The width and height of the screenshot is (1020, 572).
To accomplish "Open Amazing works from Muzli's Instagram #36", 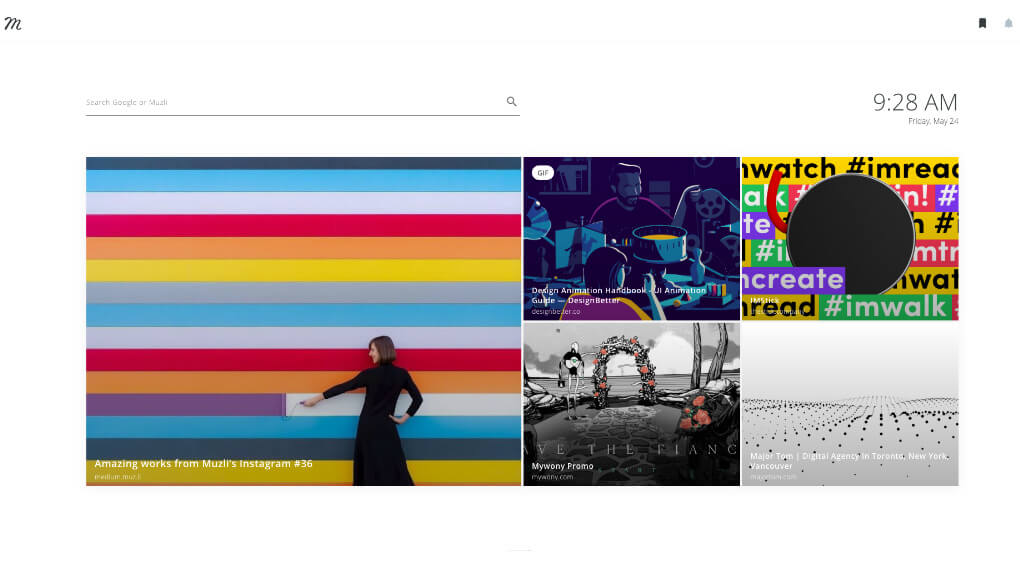I will pos(203,464).
